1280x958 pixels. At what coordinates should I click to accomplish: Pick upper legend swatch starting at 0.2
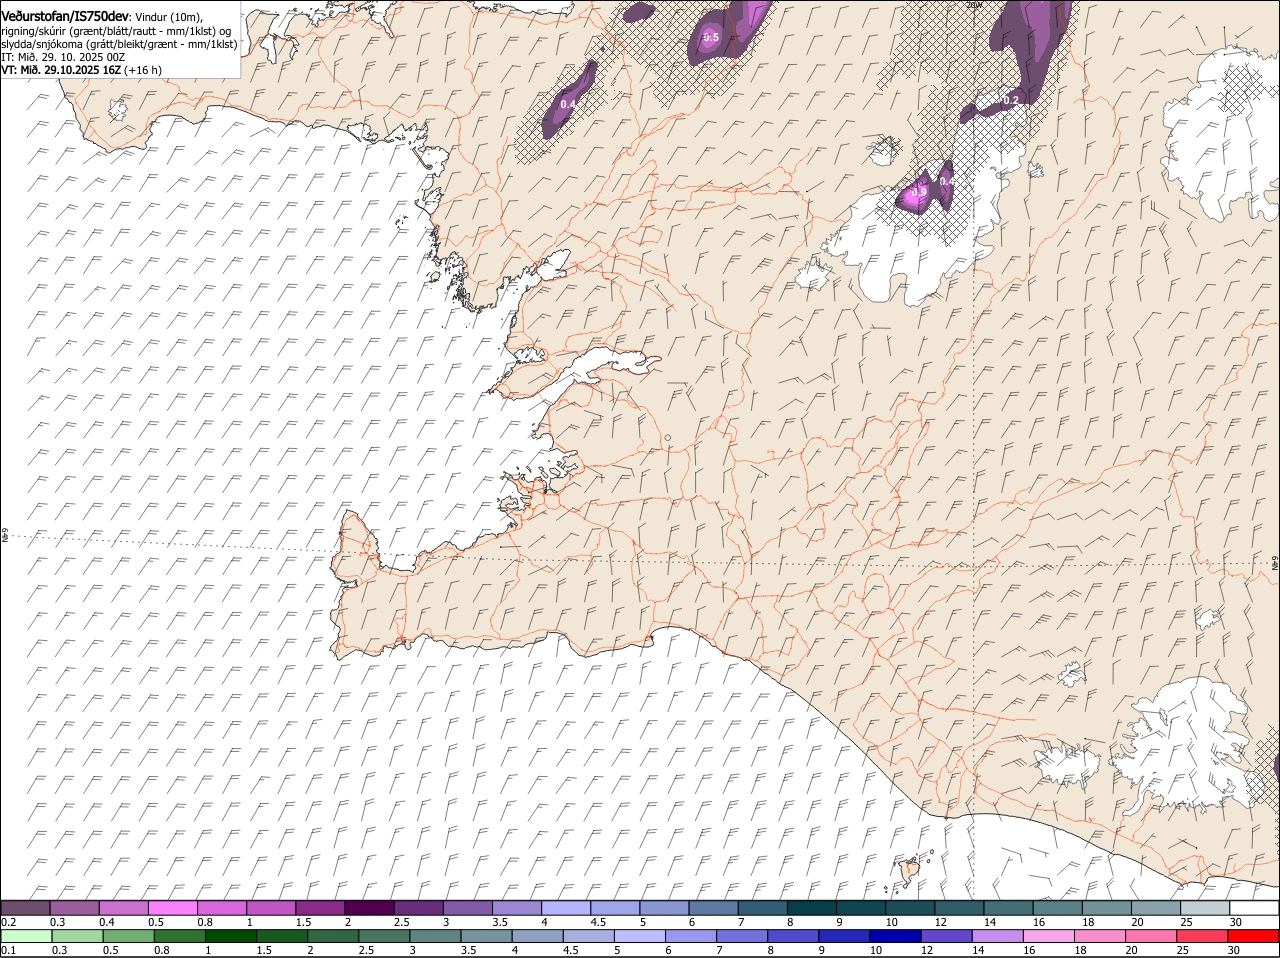pos(26,908)
